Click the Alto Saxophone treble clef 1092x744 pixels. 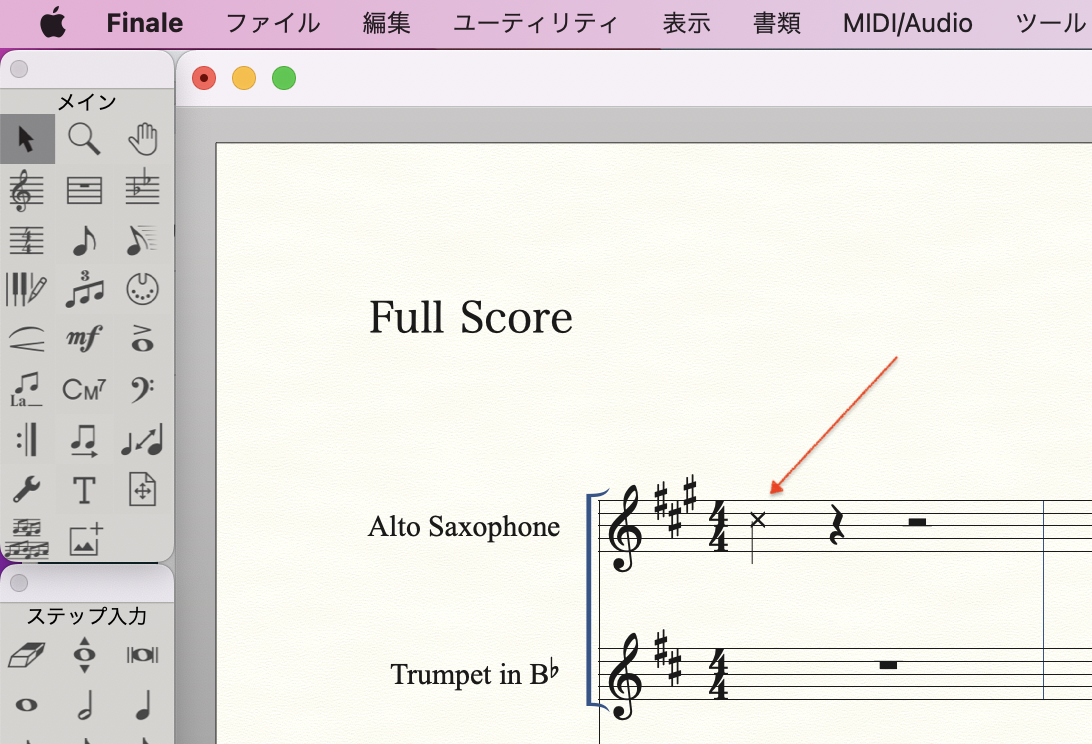coord(624,528)
